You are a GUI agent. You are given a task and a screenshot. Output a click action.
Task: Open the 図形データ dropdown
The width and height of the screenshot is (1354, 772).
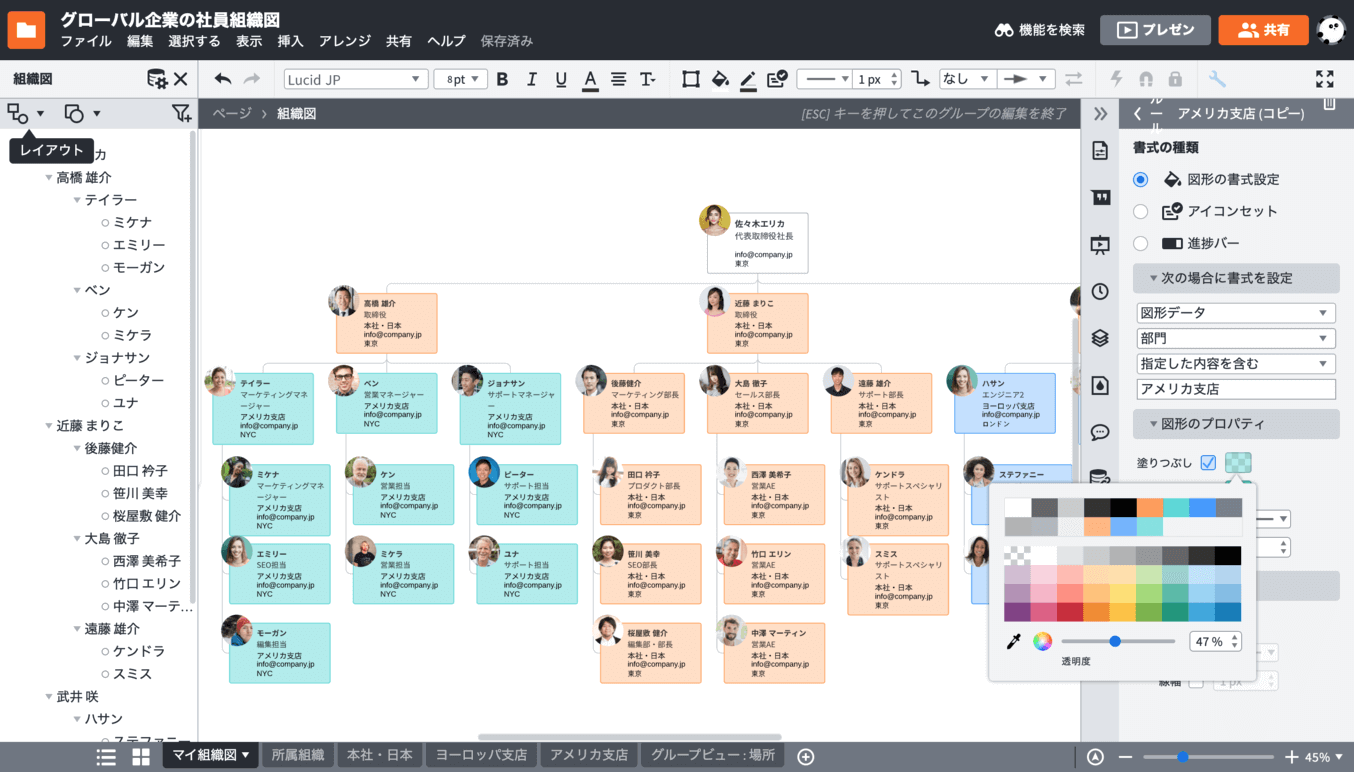point(1236,312)
